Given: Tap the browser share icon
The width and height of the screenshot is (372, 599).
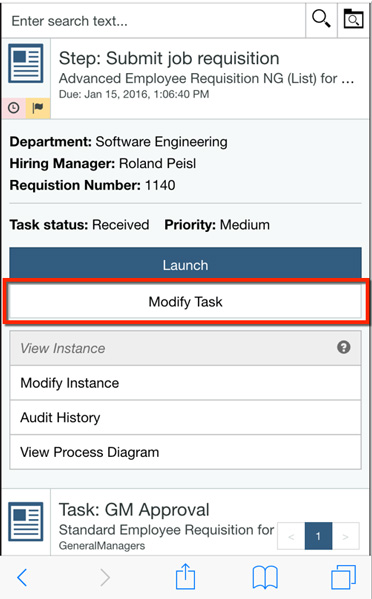Looking at the screenshot, I should tap(186, 576).
